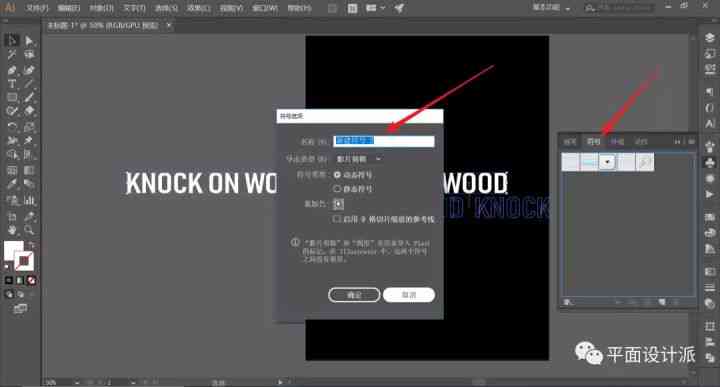Expand the status bar info arrow
This screenshot has height=387, width=720.
[x=280, y=382]
